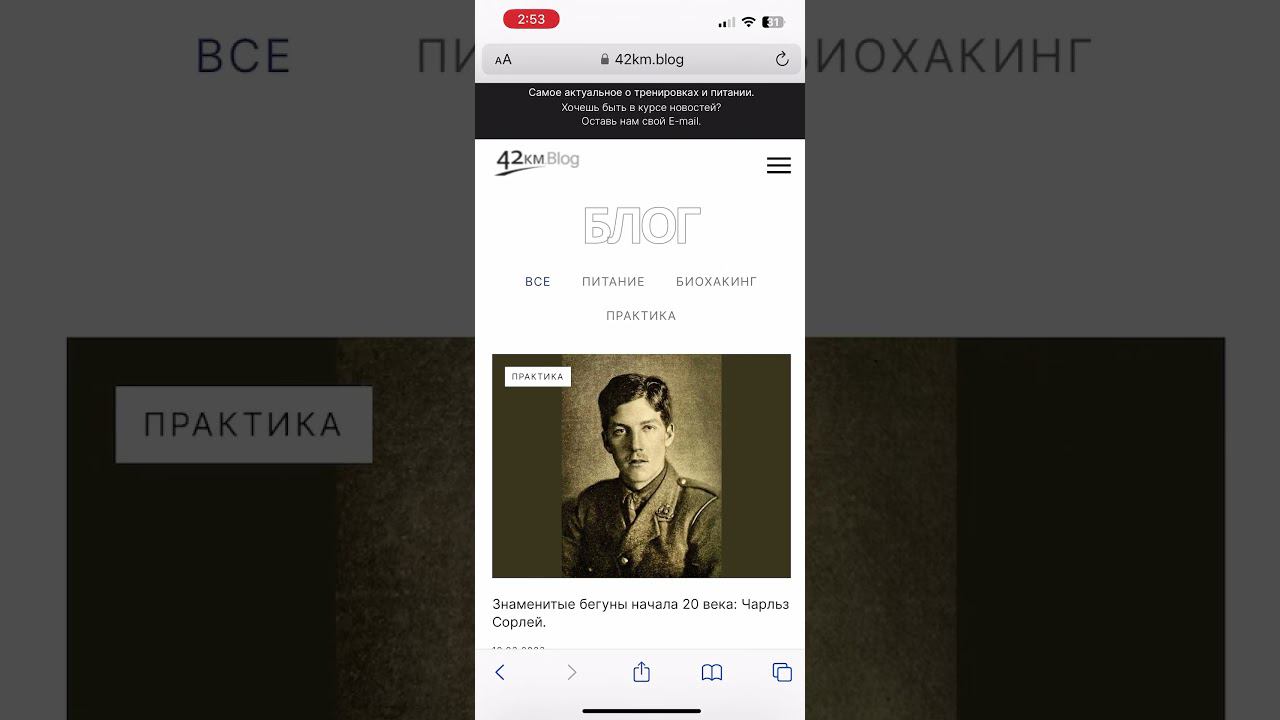Switch to the ПРАКТИКА category tab
This screenshot has width=1280, height=720.
pyautogui.click(x=641, y=316)
